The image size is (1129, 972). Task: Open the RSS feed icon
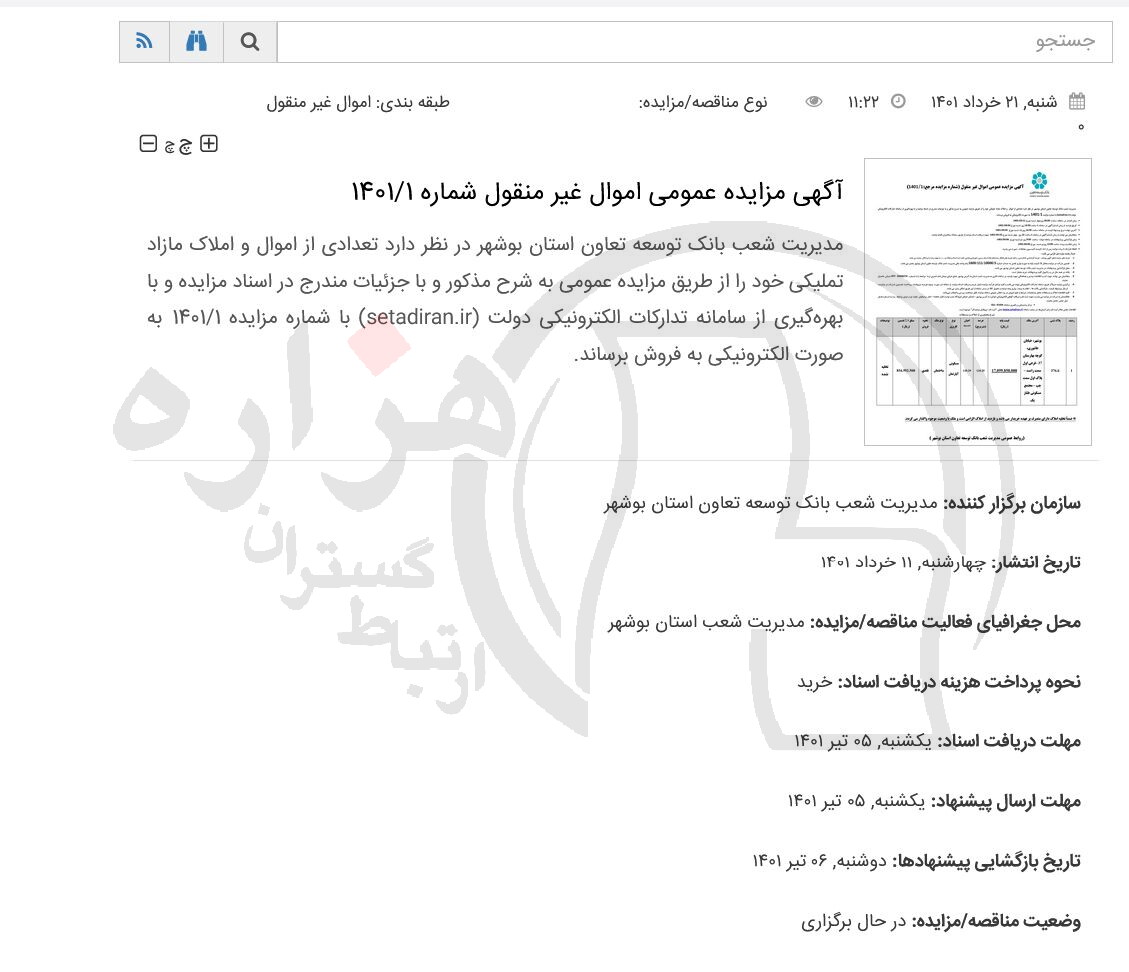point(145,42)
